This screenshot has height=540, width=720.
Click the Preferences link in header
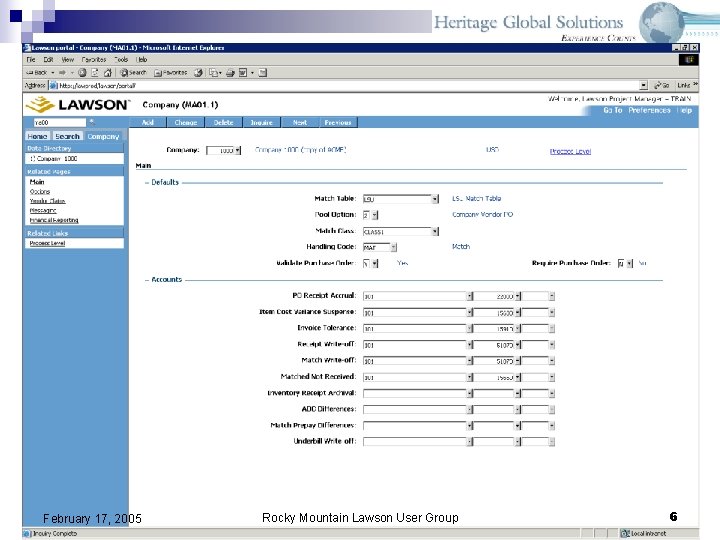coord(649,110)
